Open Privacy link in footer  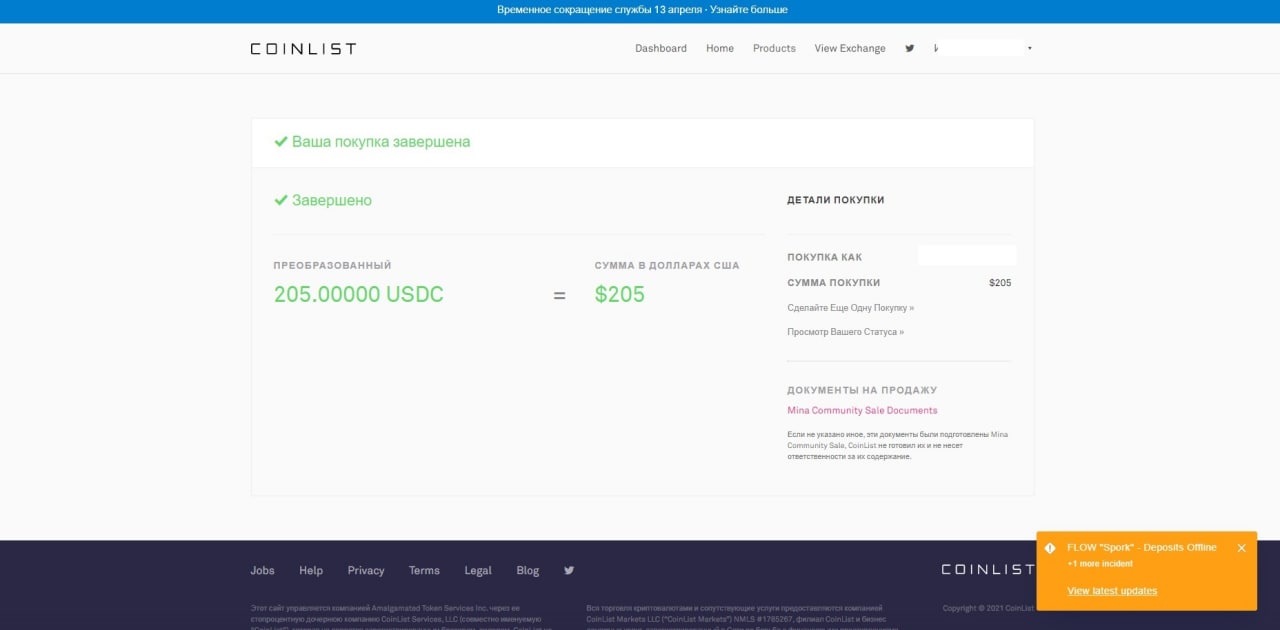click(366, 570)
